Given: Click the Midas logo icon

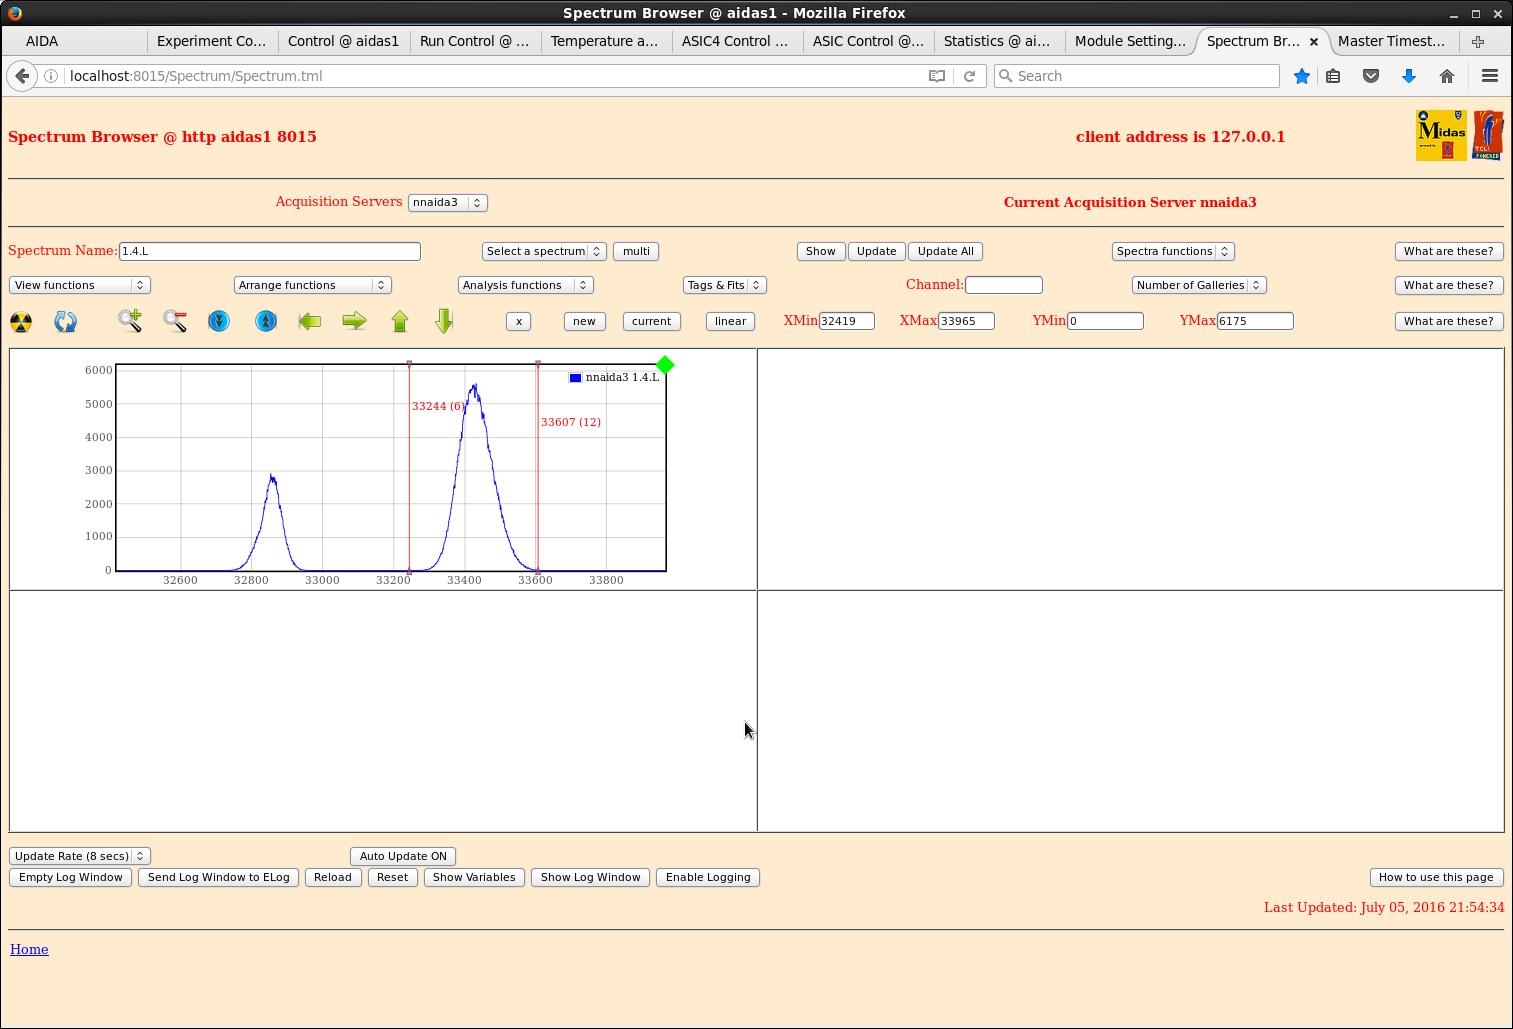Looking at the screenshot, I should pos(1441,135).
